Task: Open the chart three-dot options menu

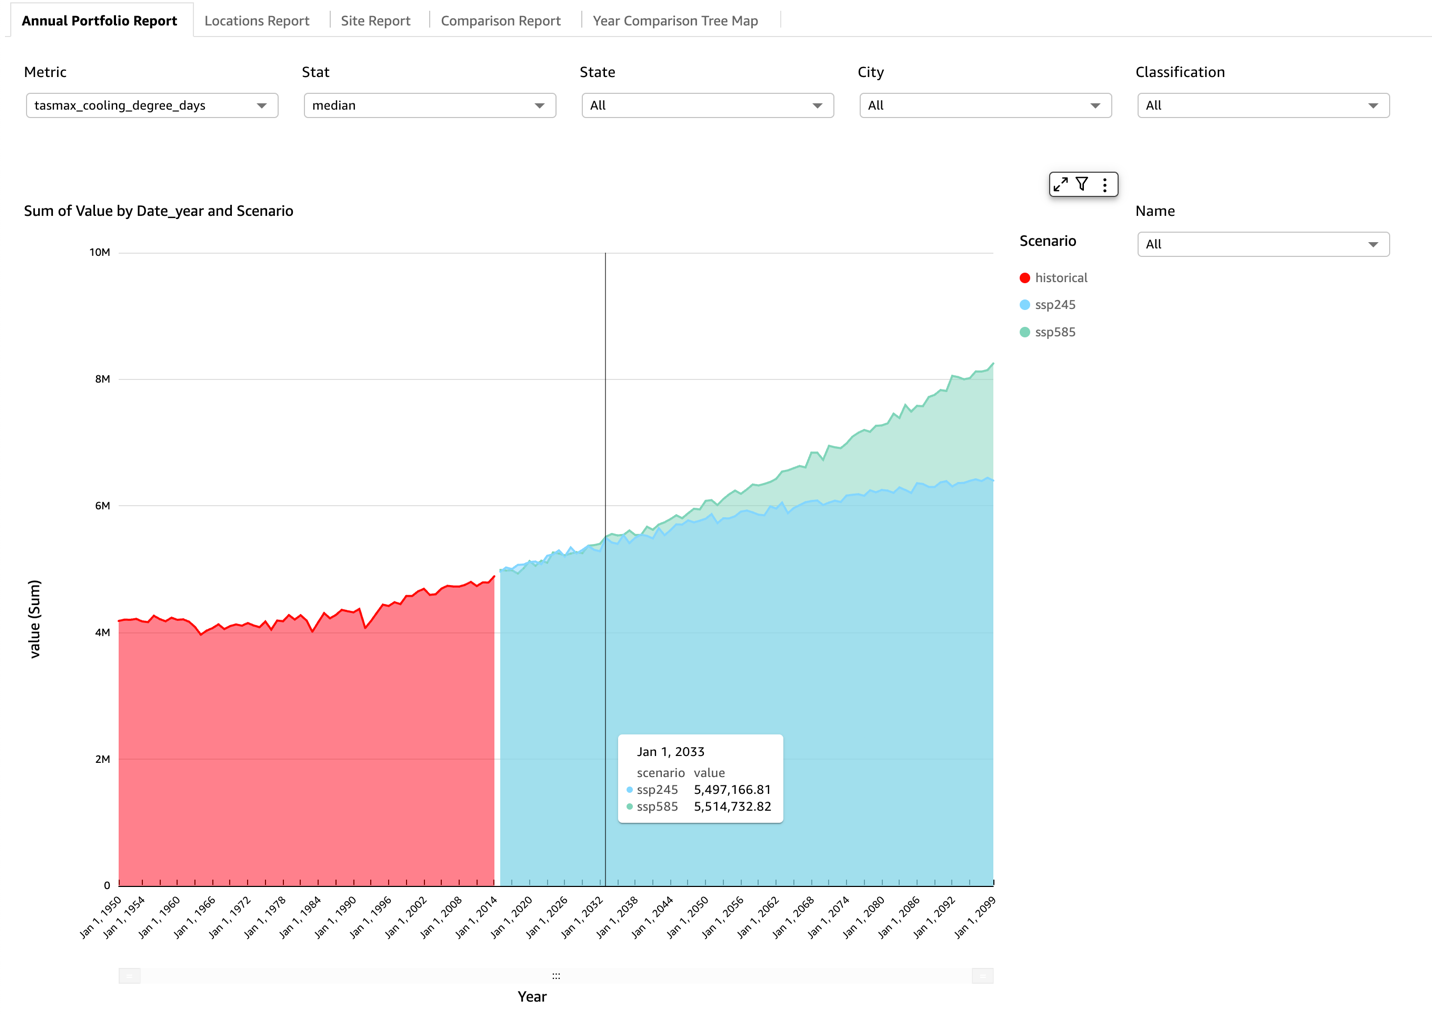Action: click(x=1104, y=184)
